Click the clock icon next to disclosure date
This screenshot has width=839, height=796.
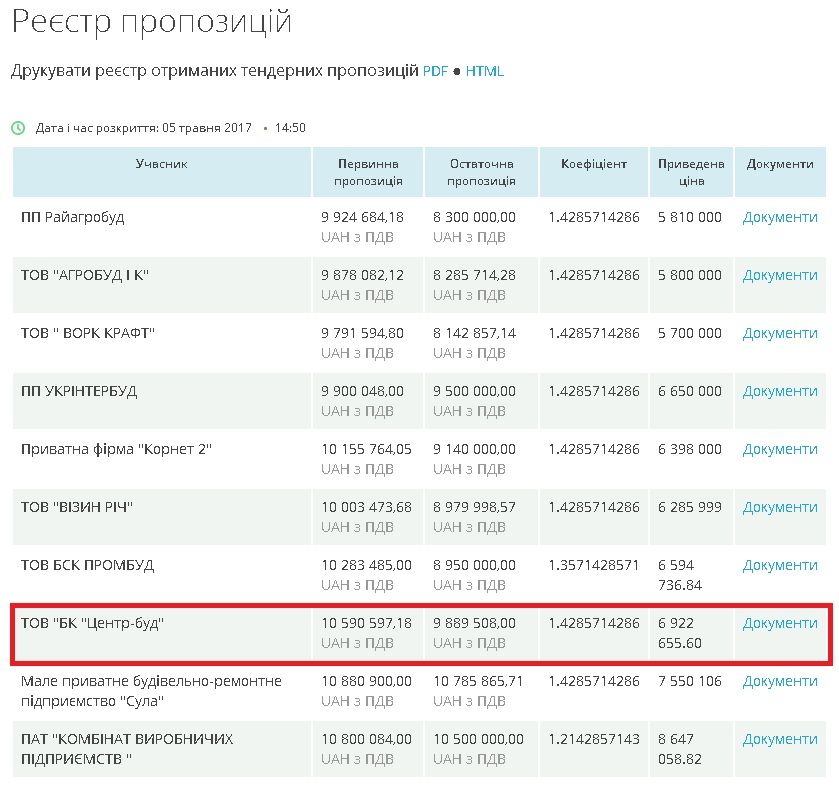point(16,128)
